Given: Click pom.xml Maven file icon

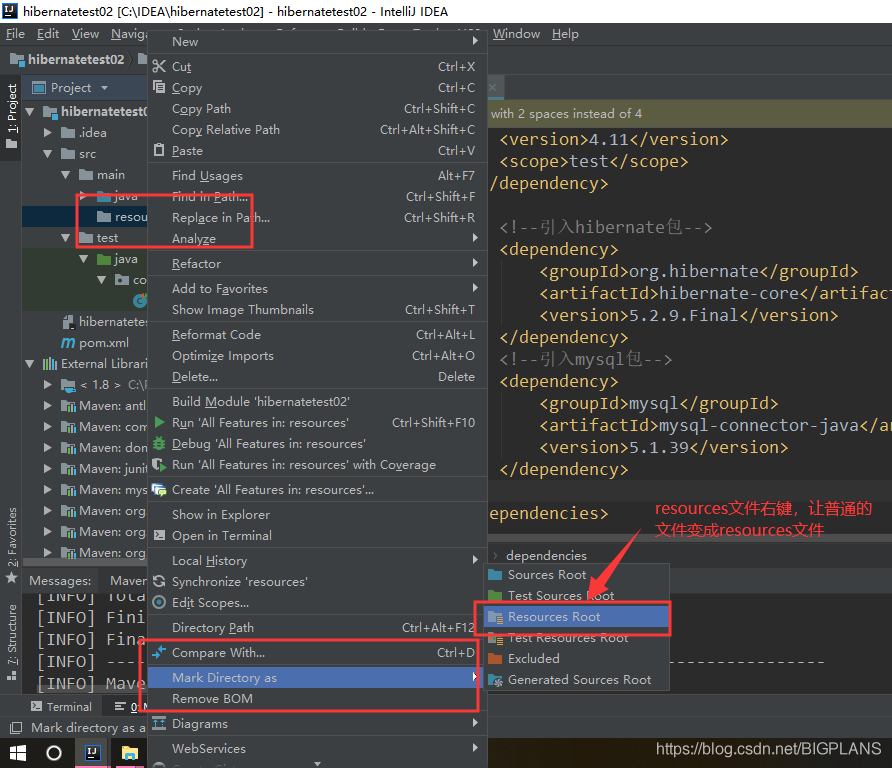Looking at the screenshot, I should click(68, 343).
